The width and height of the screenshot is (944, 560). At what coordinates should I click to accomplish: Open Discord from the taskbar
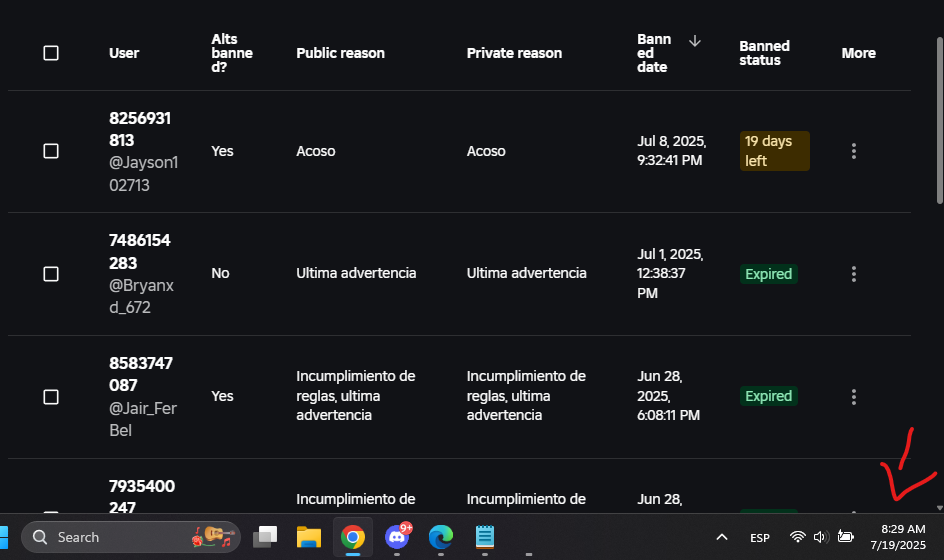coord(397,537)
